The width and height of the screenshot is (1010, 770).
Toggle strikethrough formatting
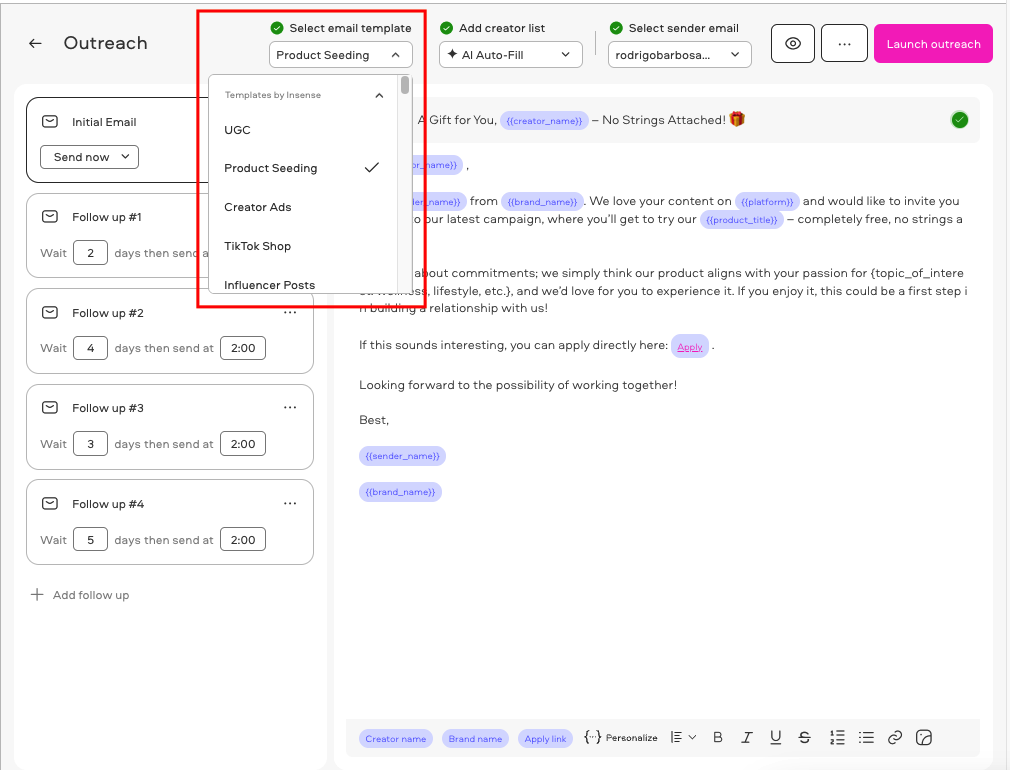point(805,738)
